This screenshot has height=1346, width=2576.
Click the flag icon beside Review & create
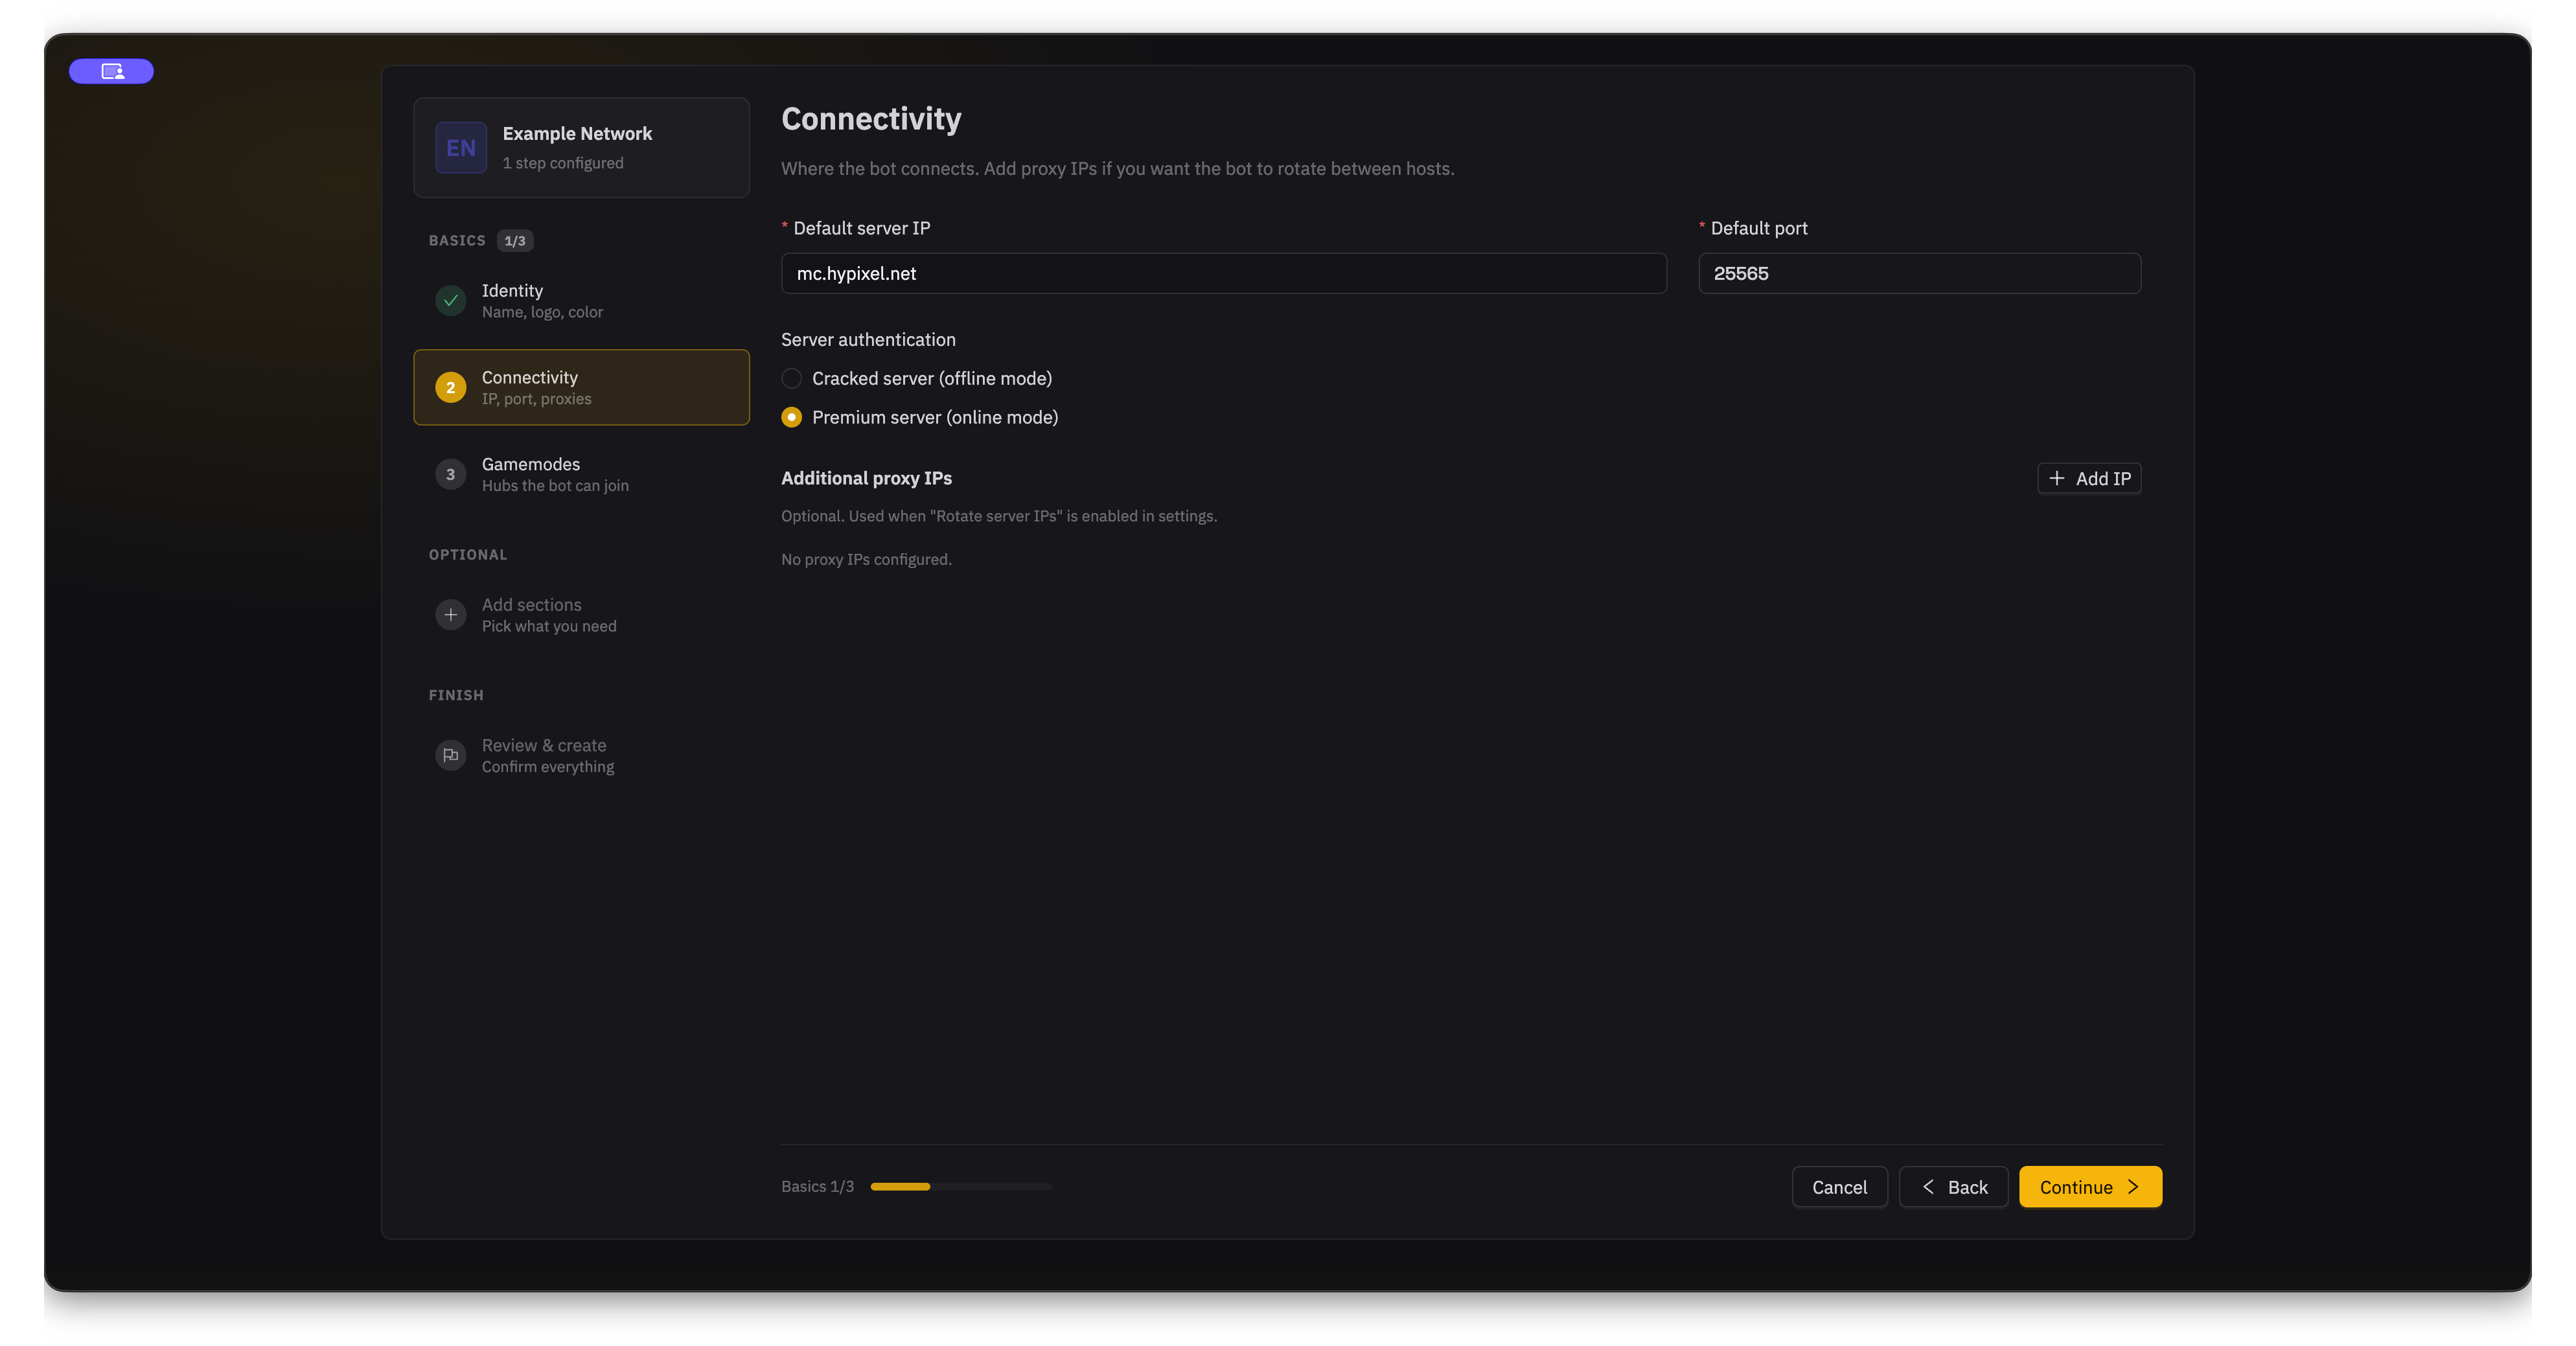tap(451, 755)
